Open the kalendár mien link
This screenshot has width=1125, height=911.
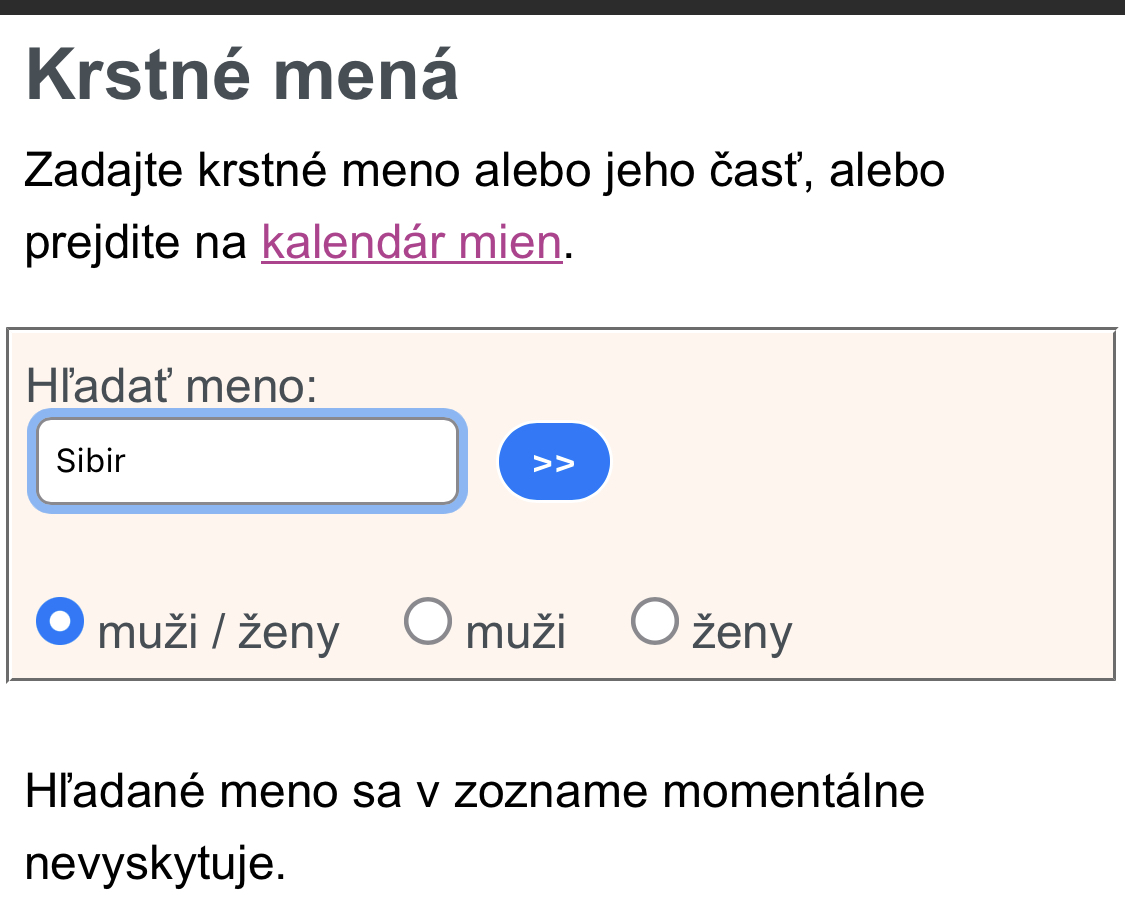click(411, 243)
